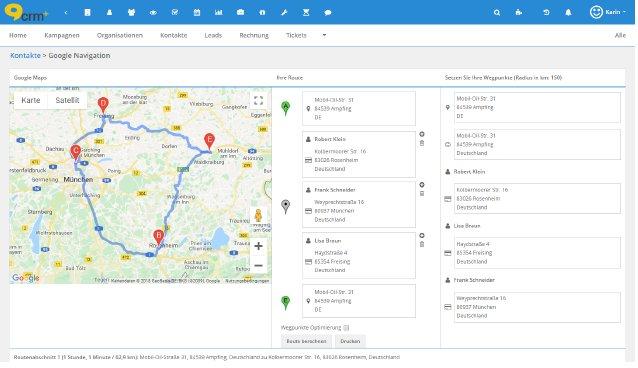
Task: Zoom in the map with plus
Action: (x=258, y=246)
